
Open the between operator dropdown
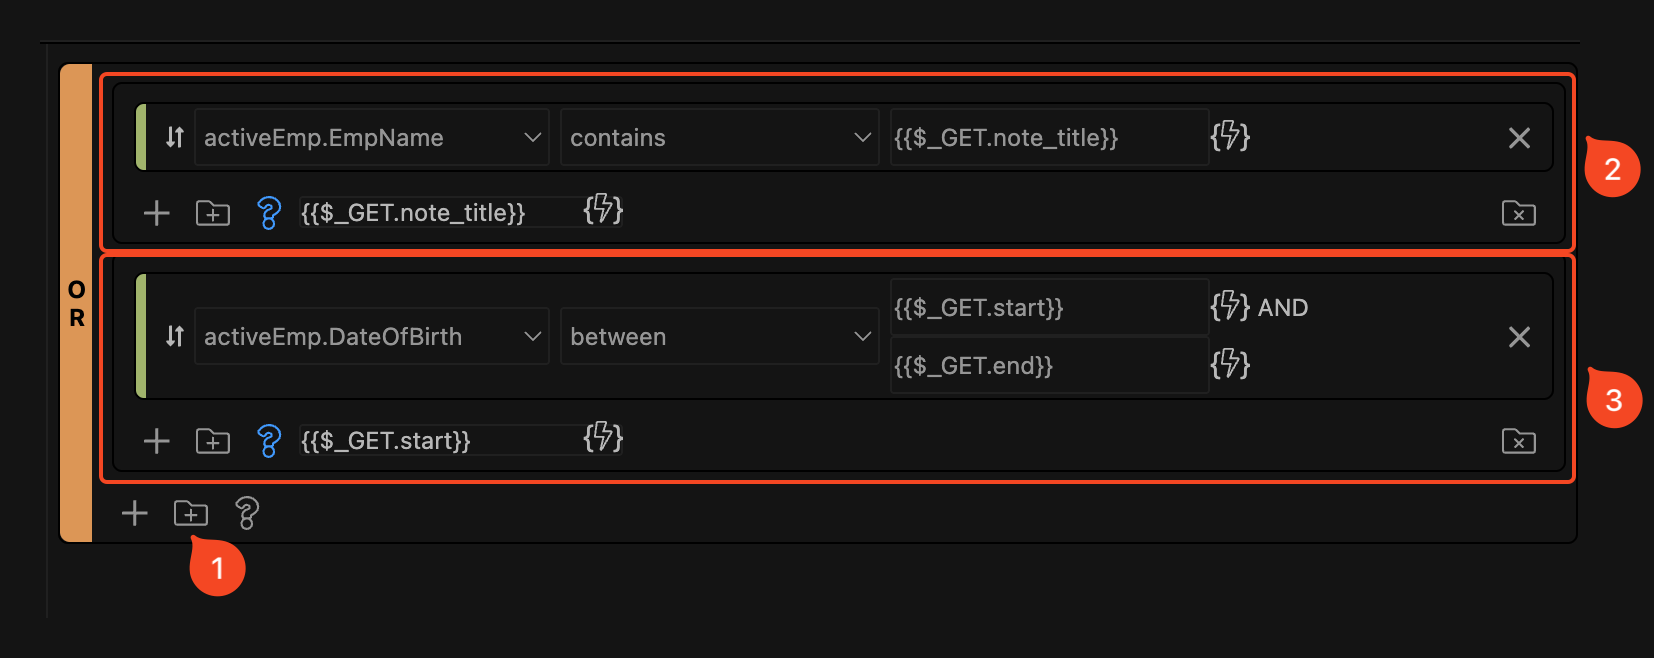(x=719, y=336)
